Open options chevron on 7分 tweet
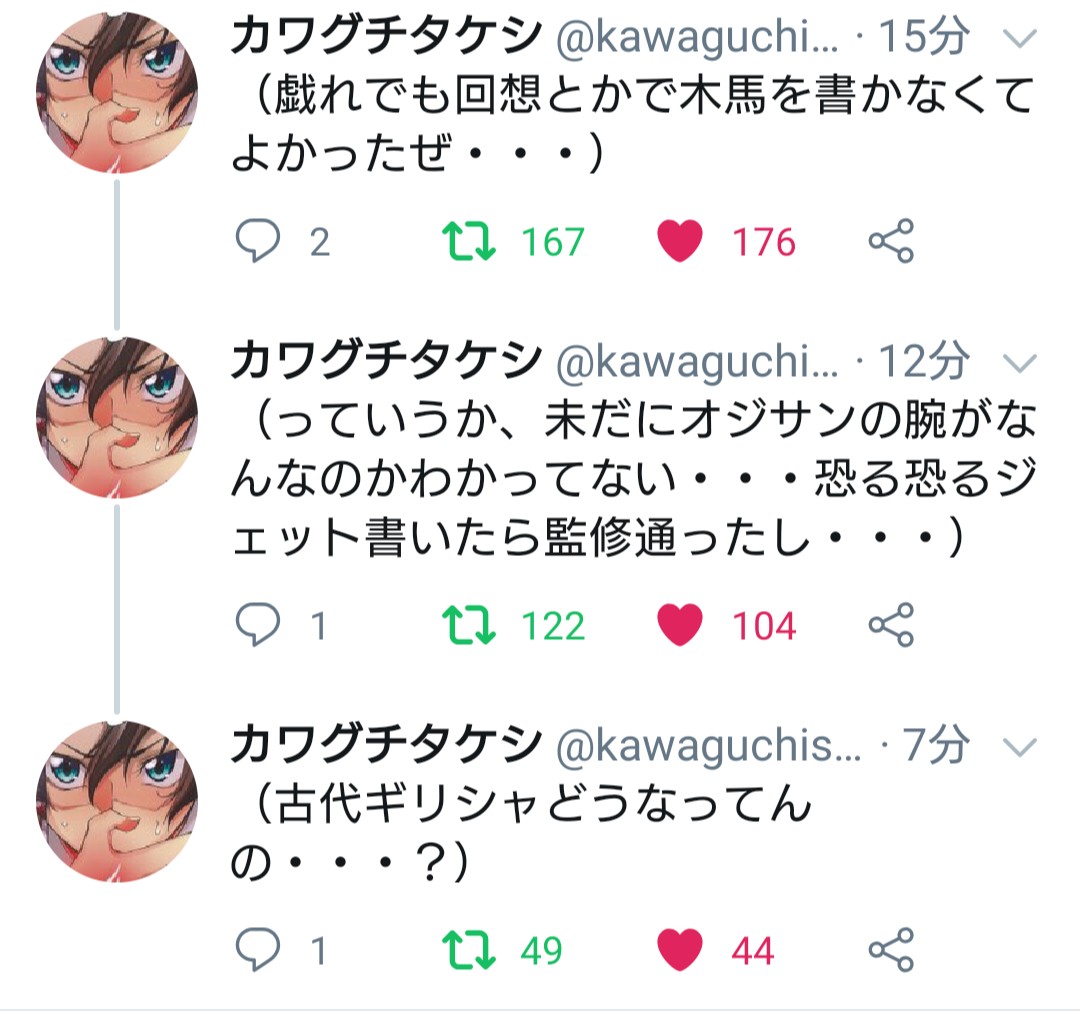 tap(1020, 747)
